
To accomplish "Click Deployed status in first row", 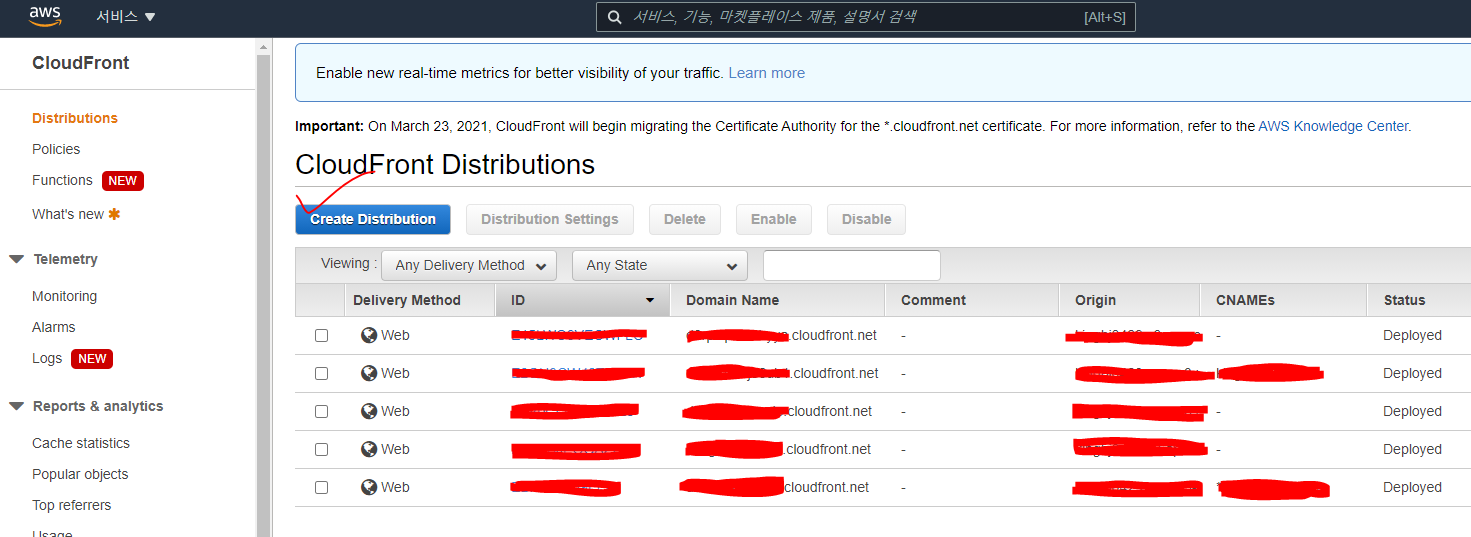I will tap(1412, 335).
